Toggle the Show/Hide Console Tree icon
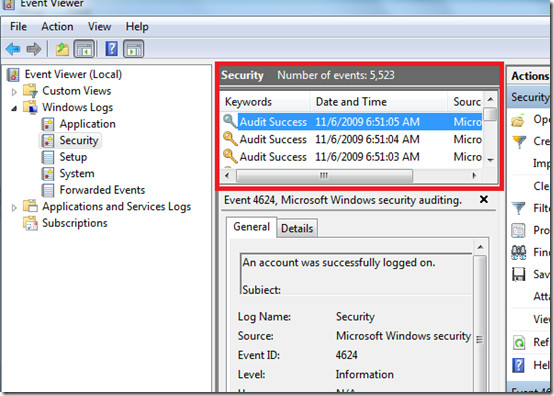 (x=84, y=49)
